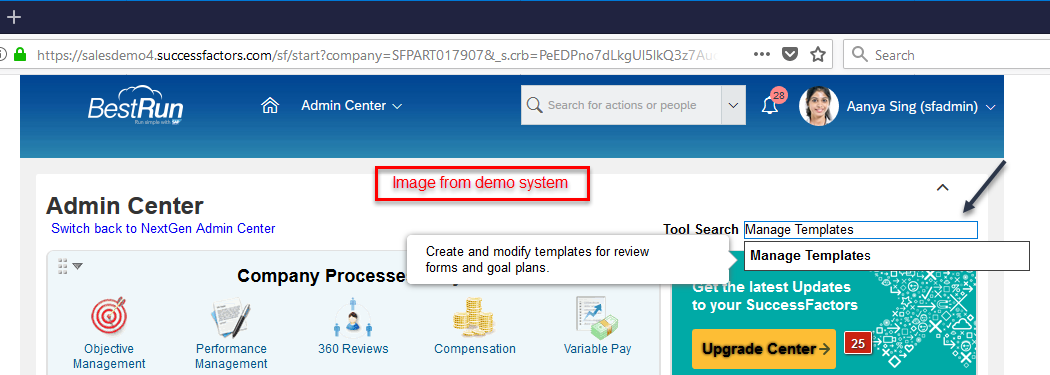Click the red 25 upgrades badge
This screenshot has width=1050, height=375.
click(x=858, y=344)
